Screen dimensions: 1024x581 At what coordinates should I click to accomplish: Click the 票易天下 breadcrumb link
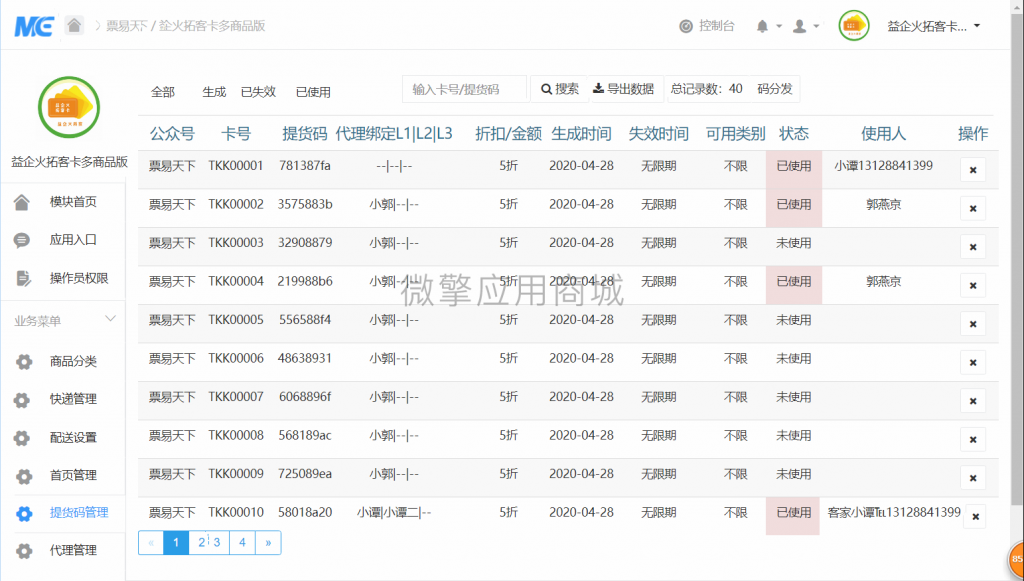coord(125,26)
